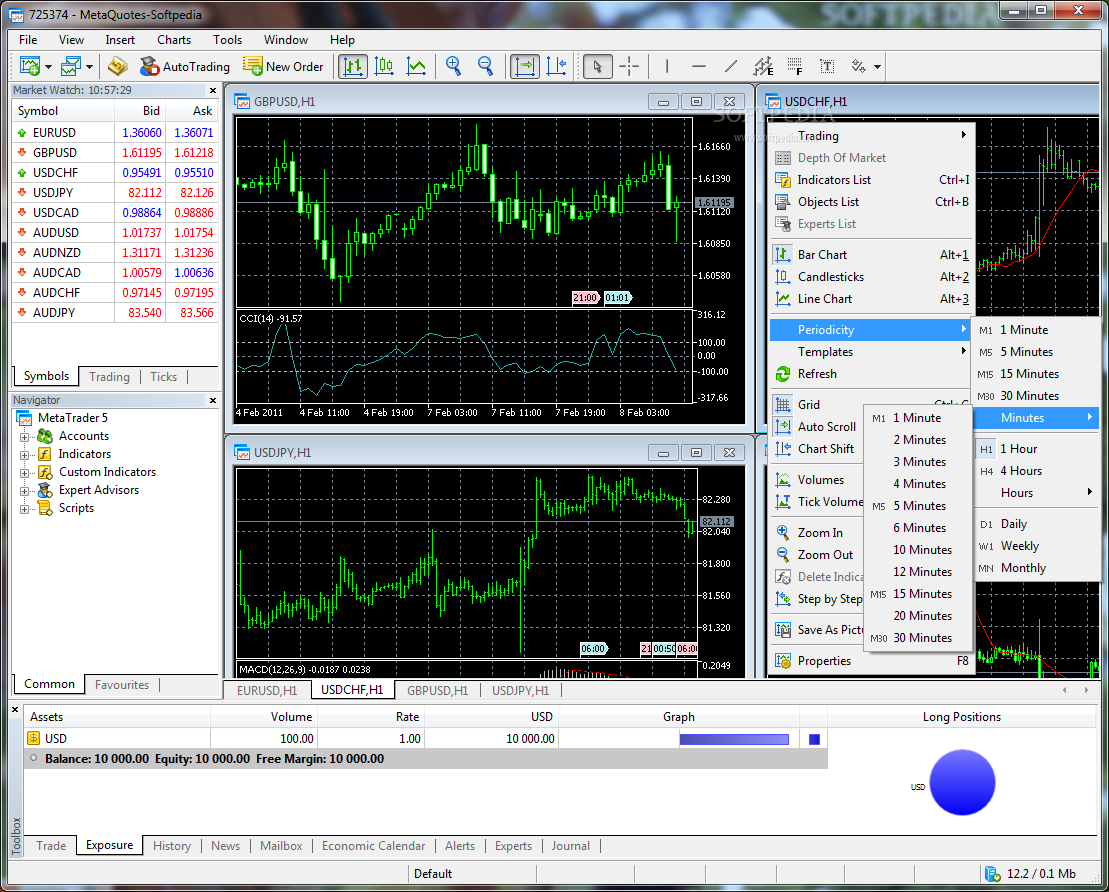Open the Templates submenu
Image resolution: width=1109 pixels, height=892 pixels.
(871, 352)
